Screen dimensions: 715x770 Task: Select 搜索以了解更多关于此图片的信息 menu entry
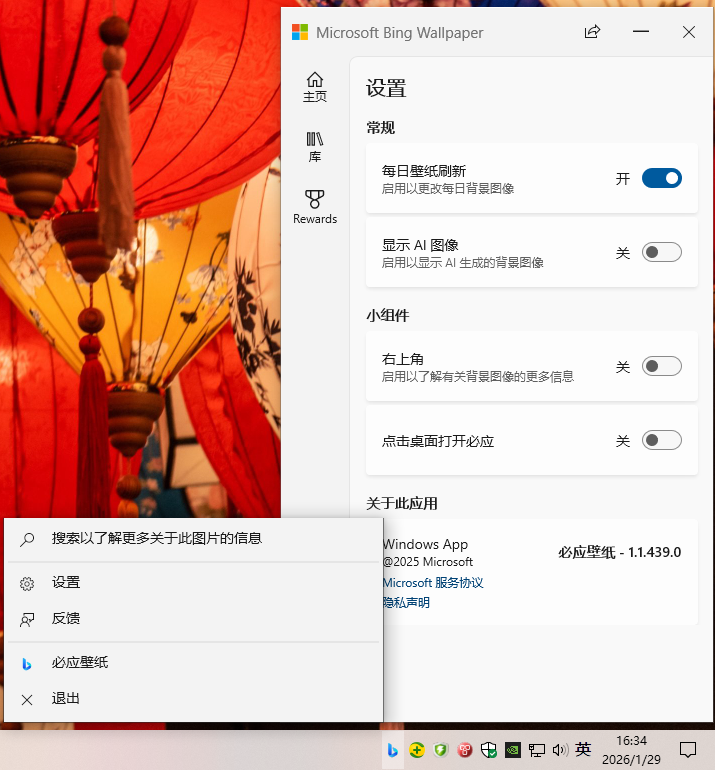(x=193, y=539)
